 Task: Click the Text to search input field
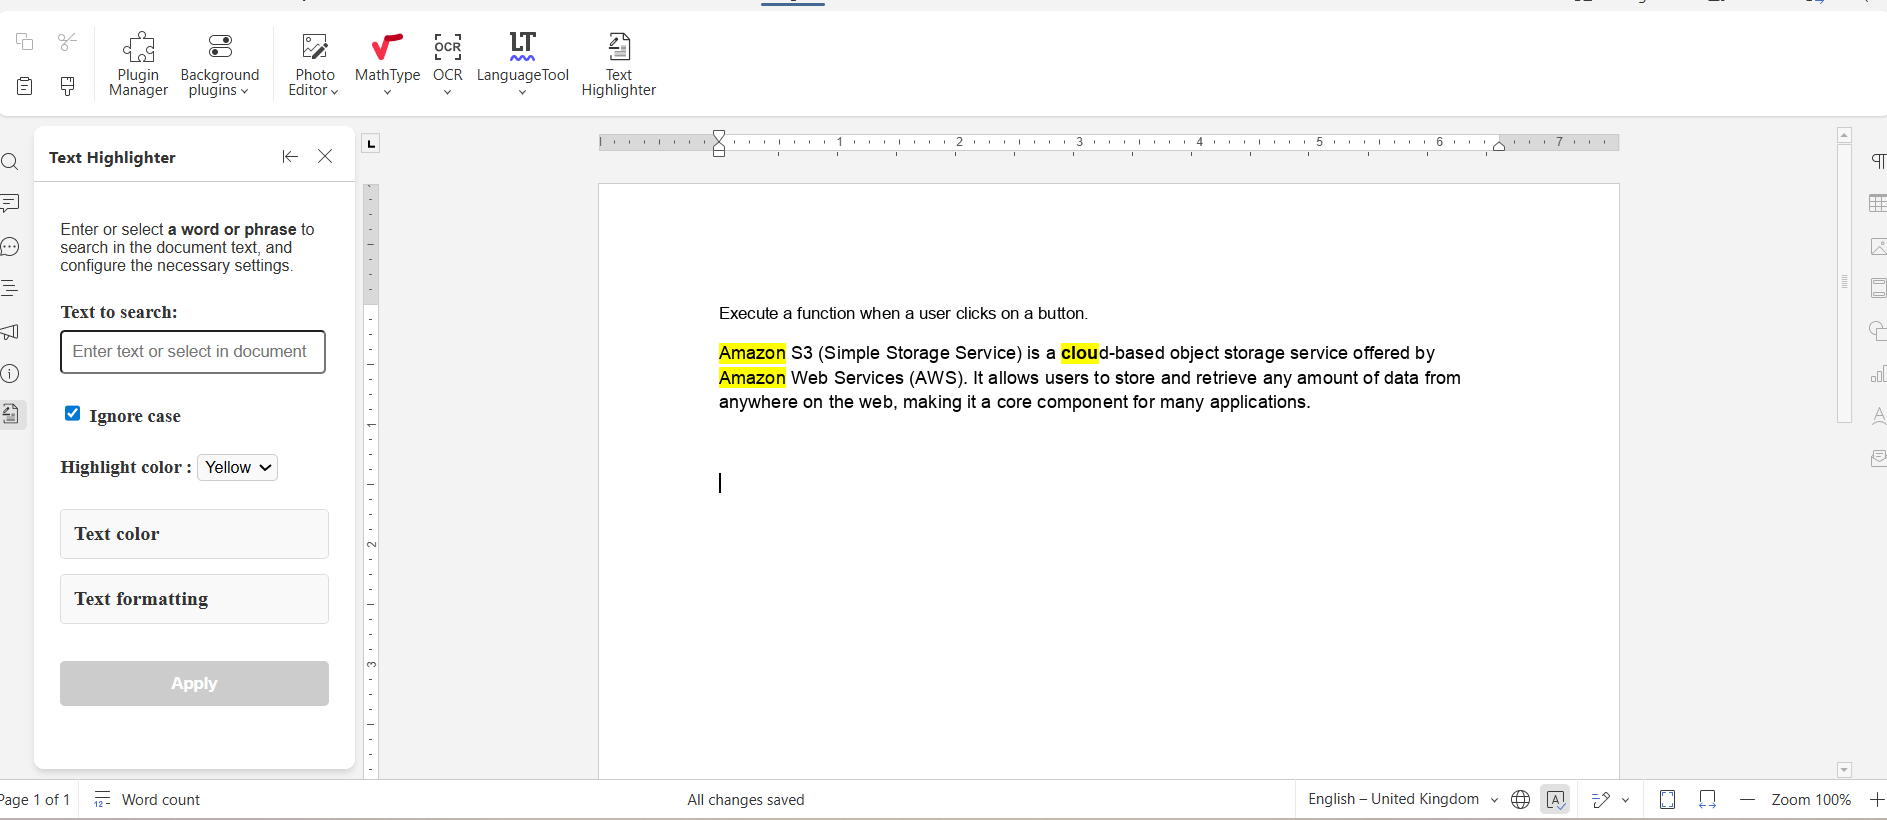coord(193,352)
